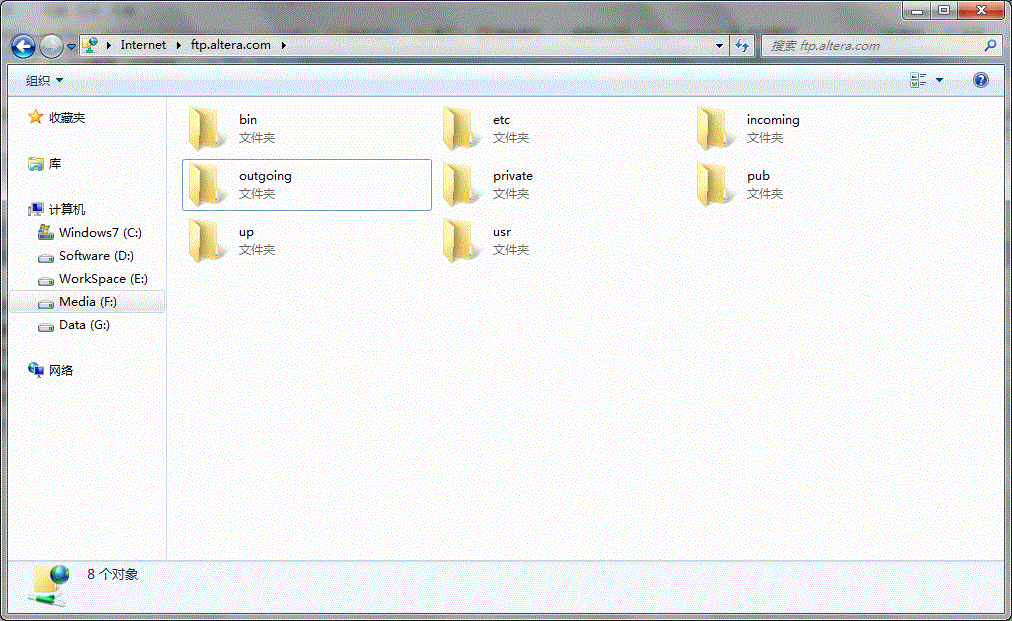Viewport: 1012px width, 621px height.
Task: Maximize the Explorer window
Action: 944,10
